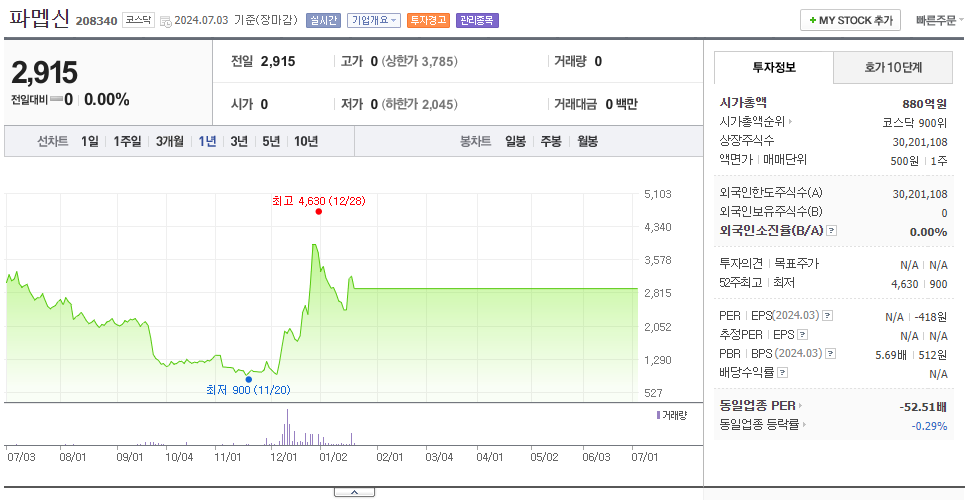The height and width of the screenshot is (500, 968).
Task: Click the 선차트 label
Action: pos(52,141)
